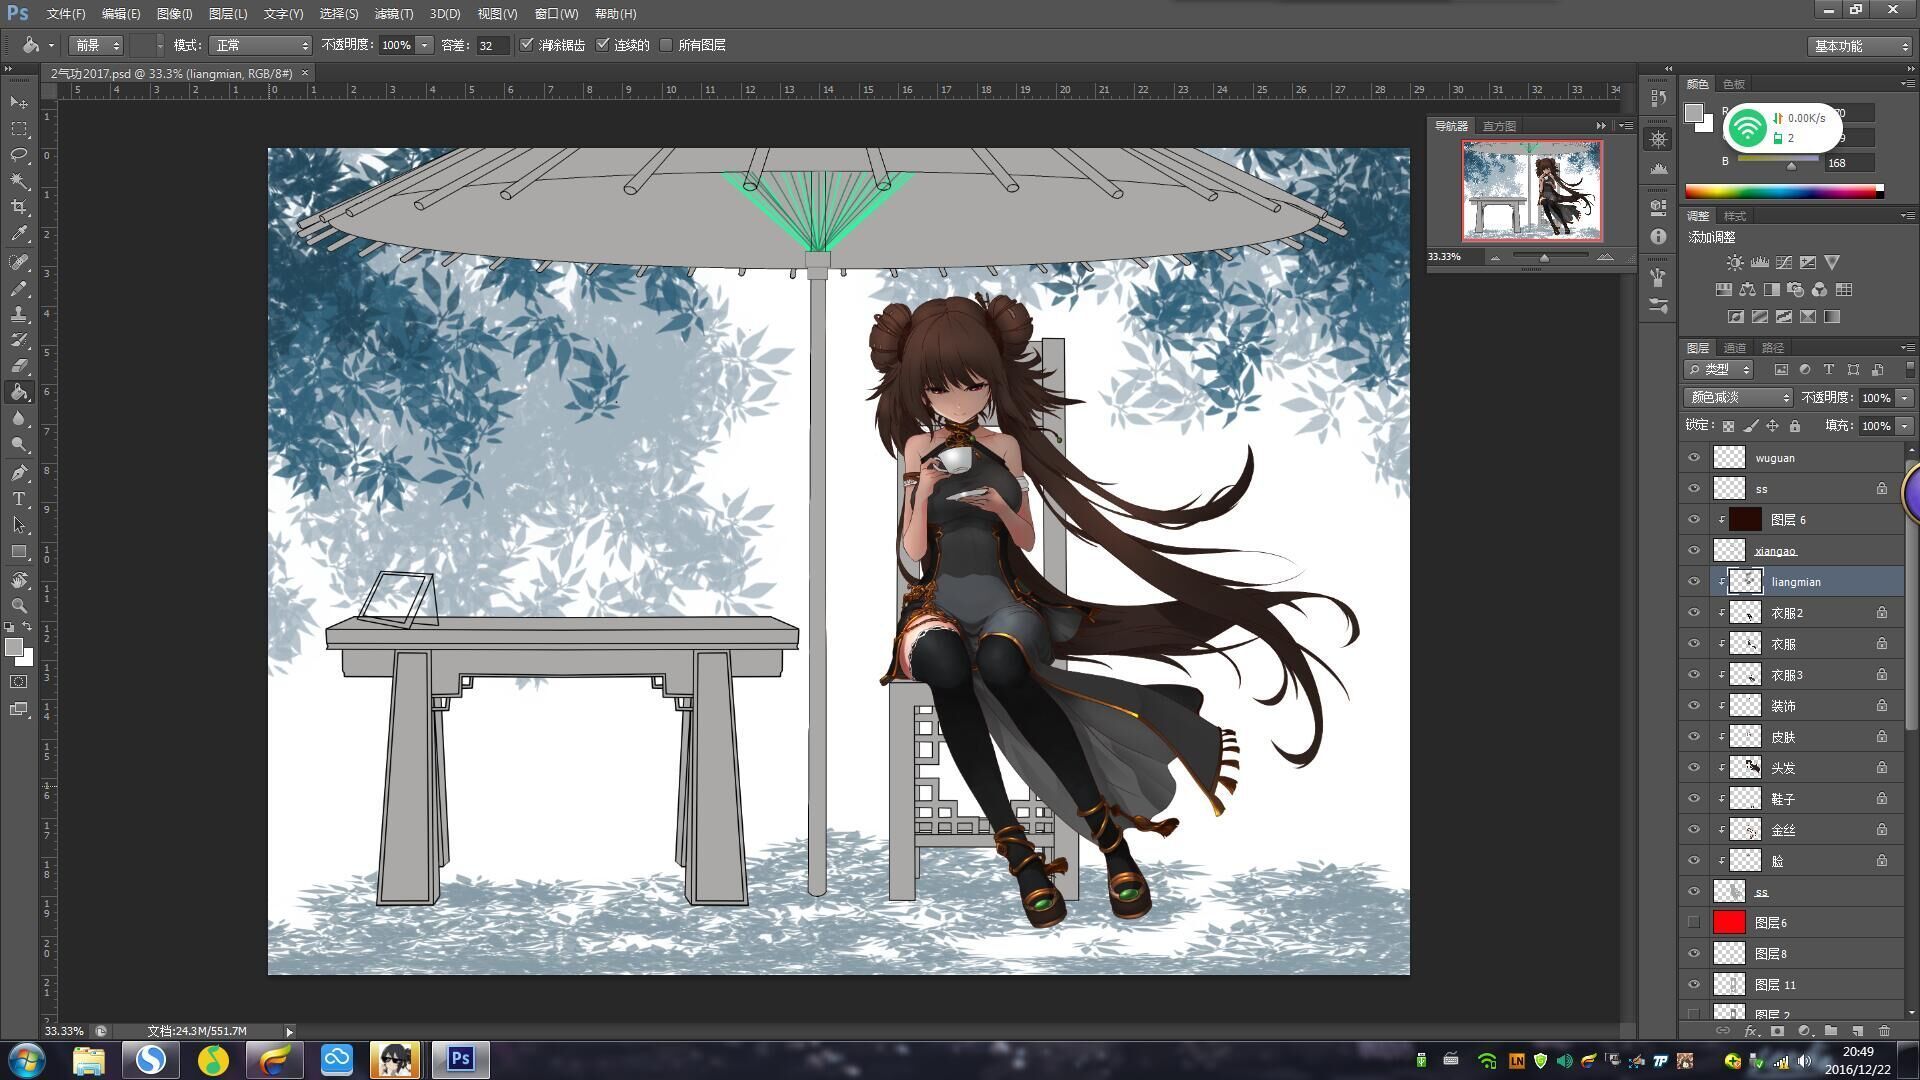Screen dimensions: 1920x1080
Task: Switch to the 通道 tab
Action: [x=1735, y=348]
